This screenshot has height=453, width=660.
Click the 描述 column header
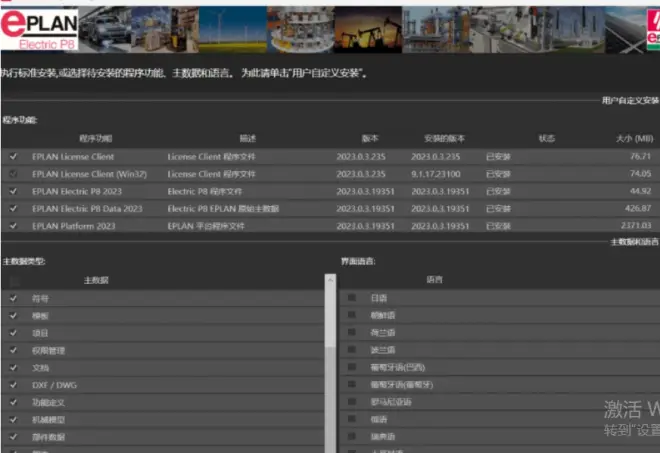click(x=248, y=139)
